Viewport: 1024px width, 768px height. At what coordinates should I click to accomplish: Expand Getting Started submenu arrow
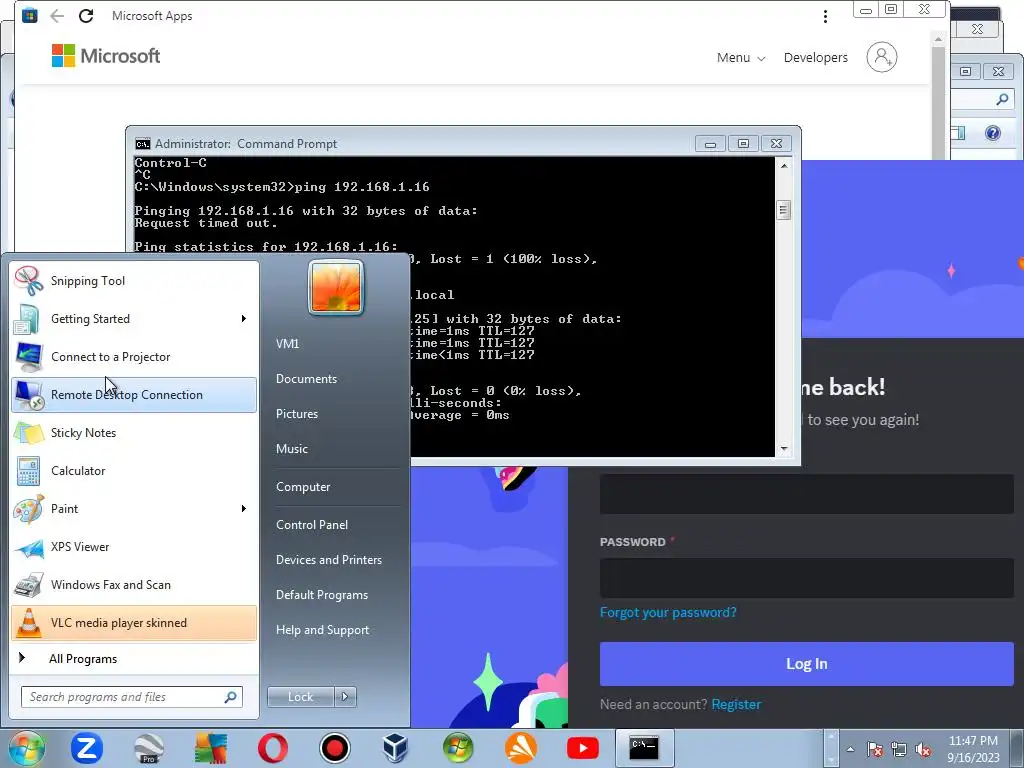coord(244,319)
